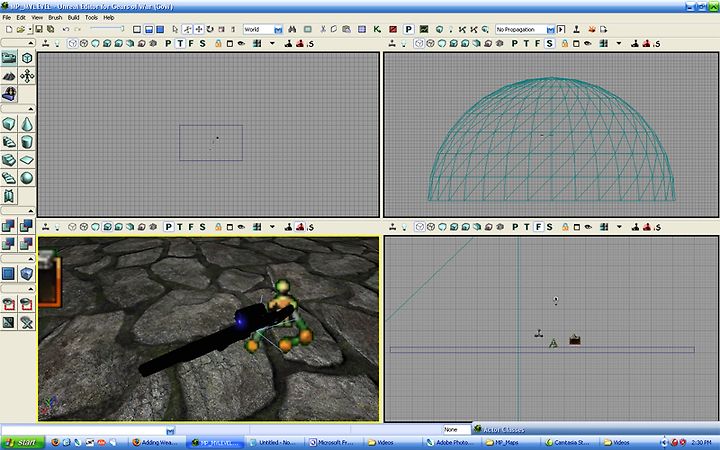
Task: Open the File menu
Action: pos(6,17)
